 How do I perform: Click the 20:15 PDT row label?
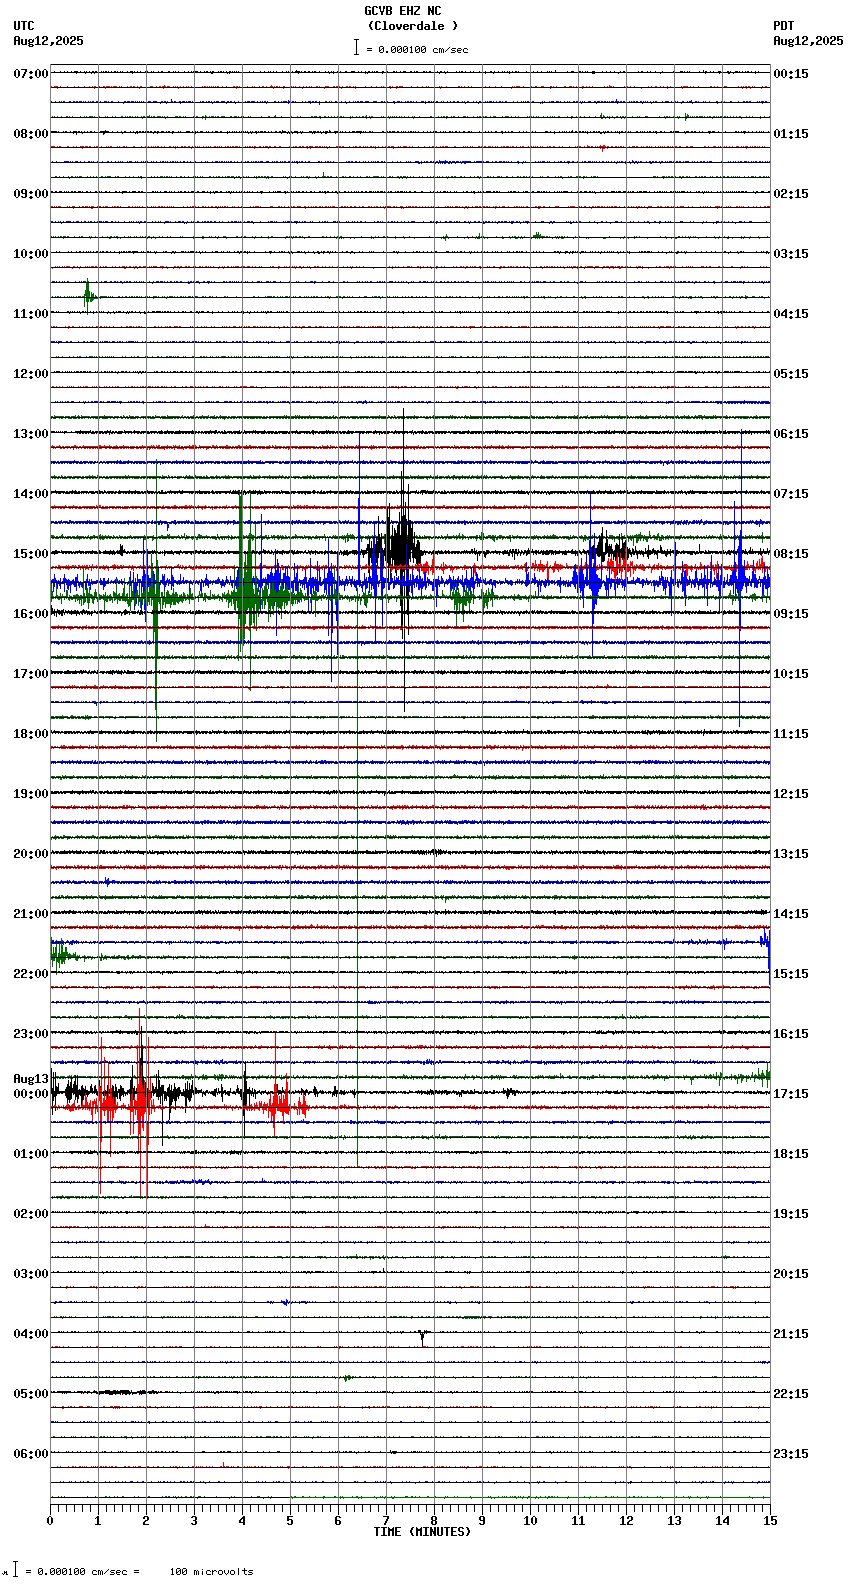click(x=791, y=1274)
